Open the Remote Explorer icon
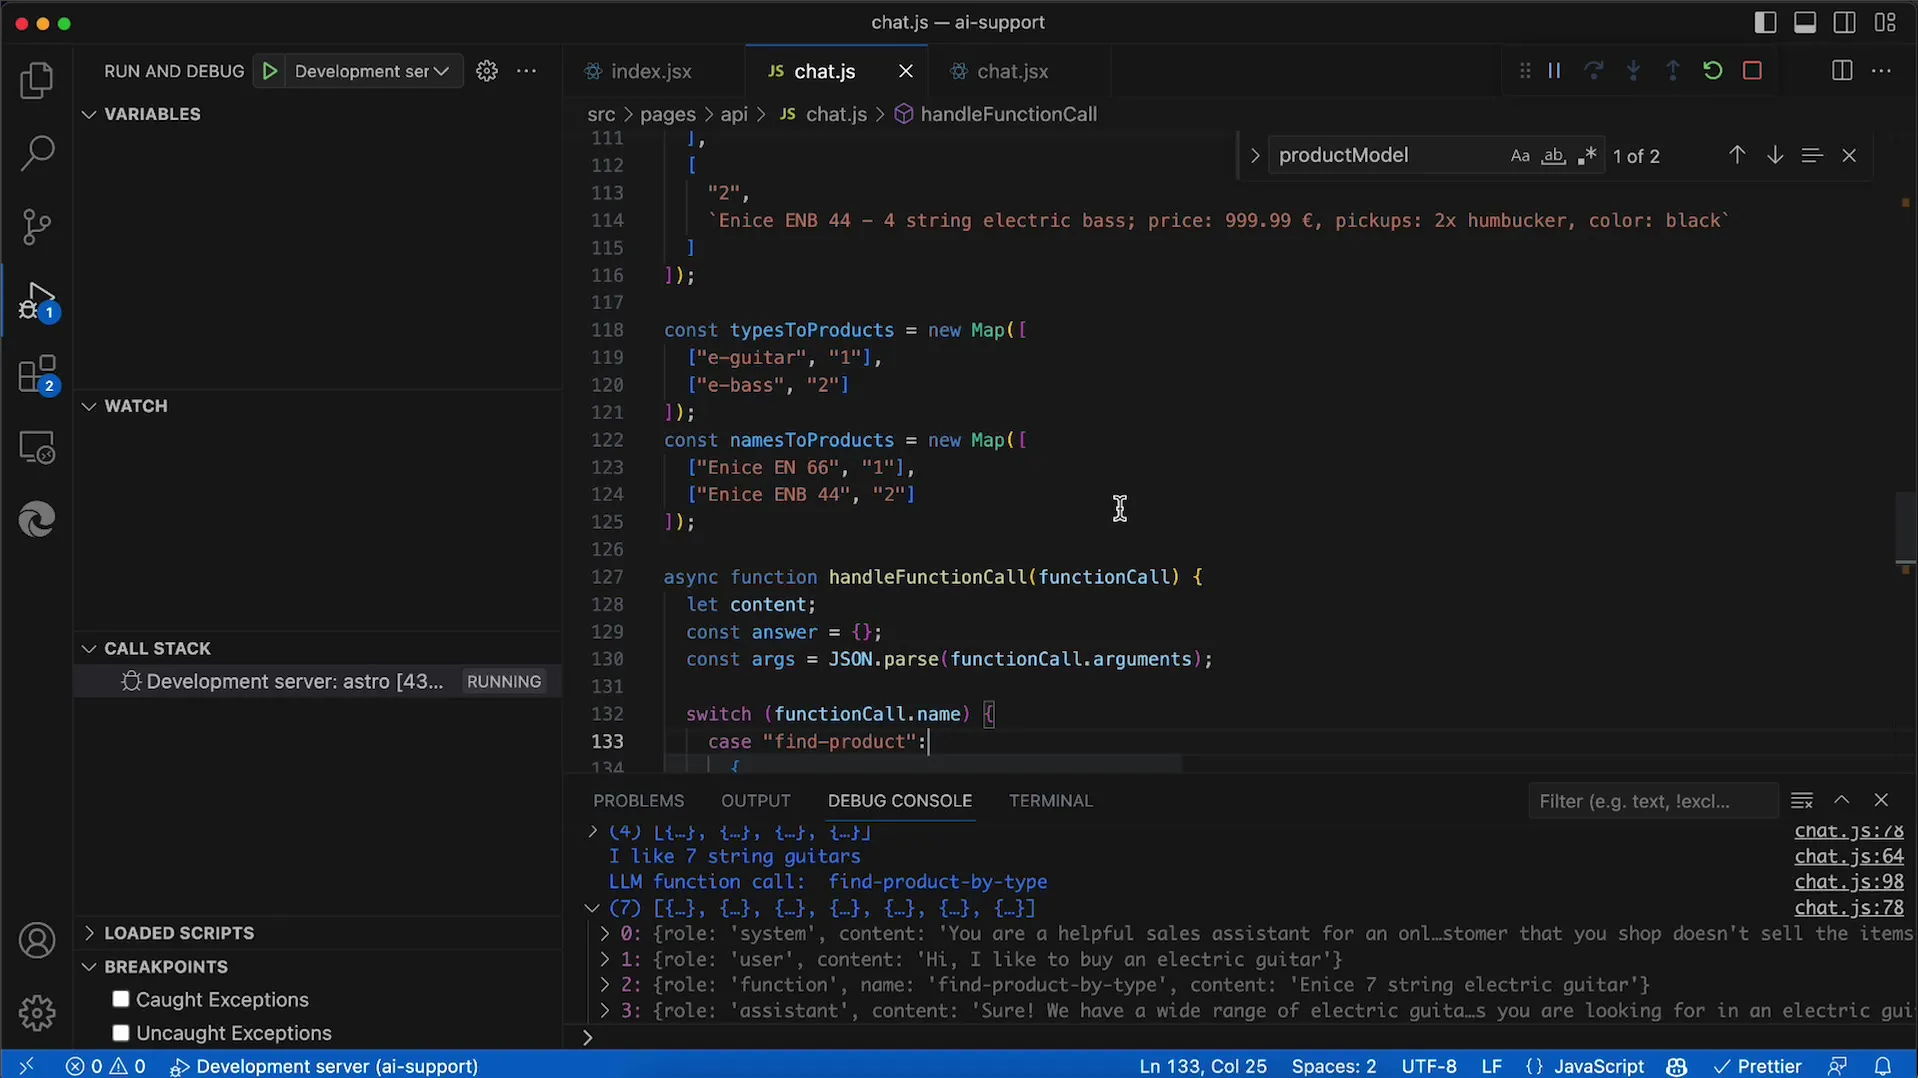The width and height of the screenshot is (1918, 1078). click(x=37, y=447)
